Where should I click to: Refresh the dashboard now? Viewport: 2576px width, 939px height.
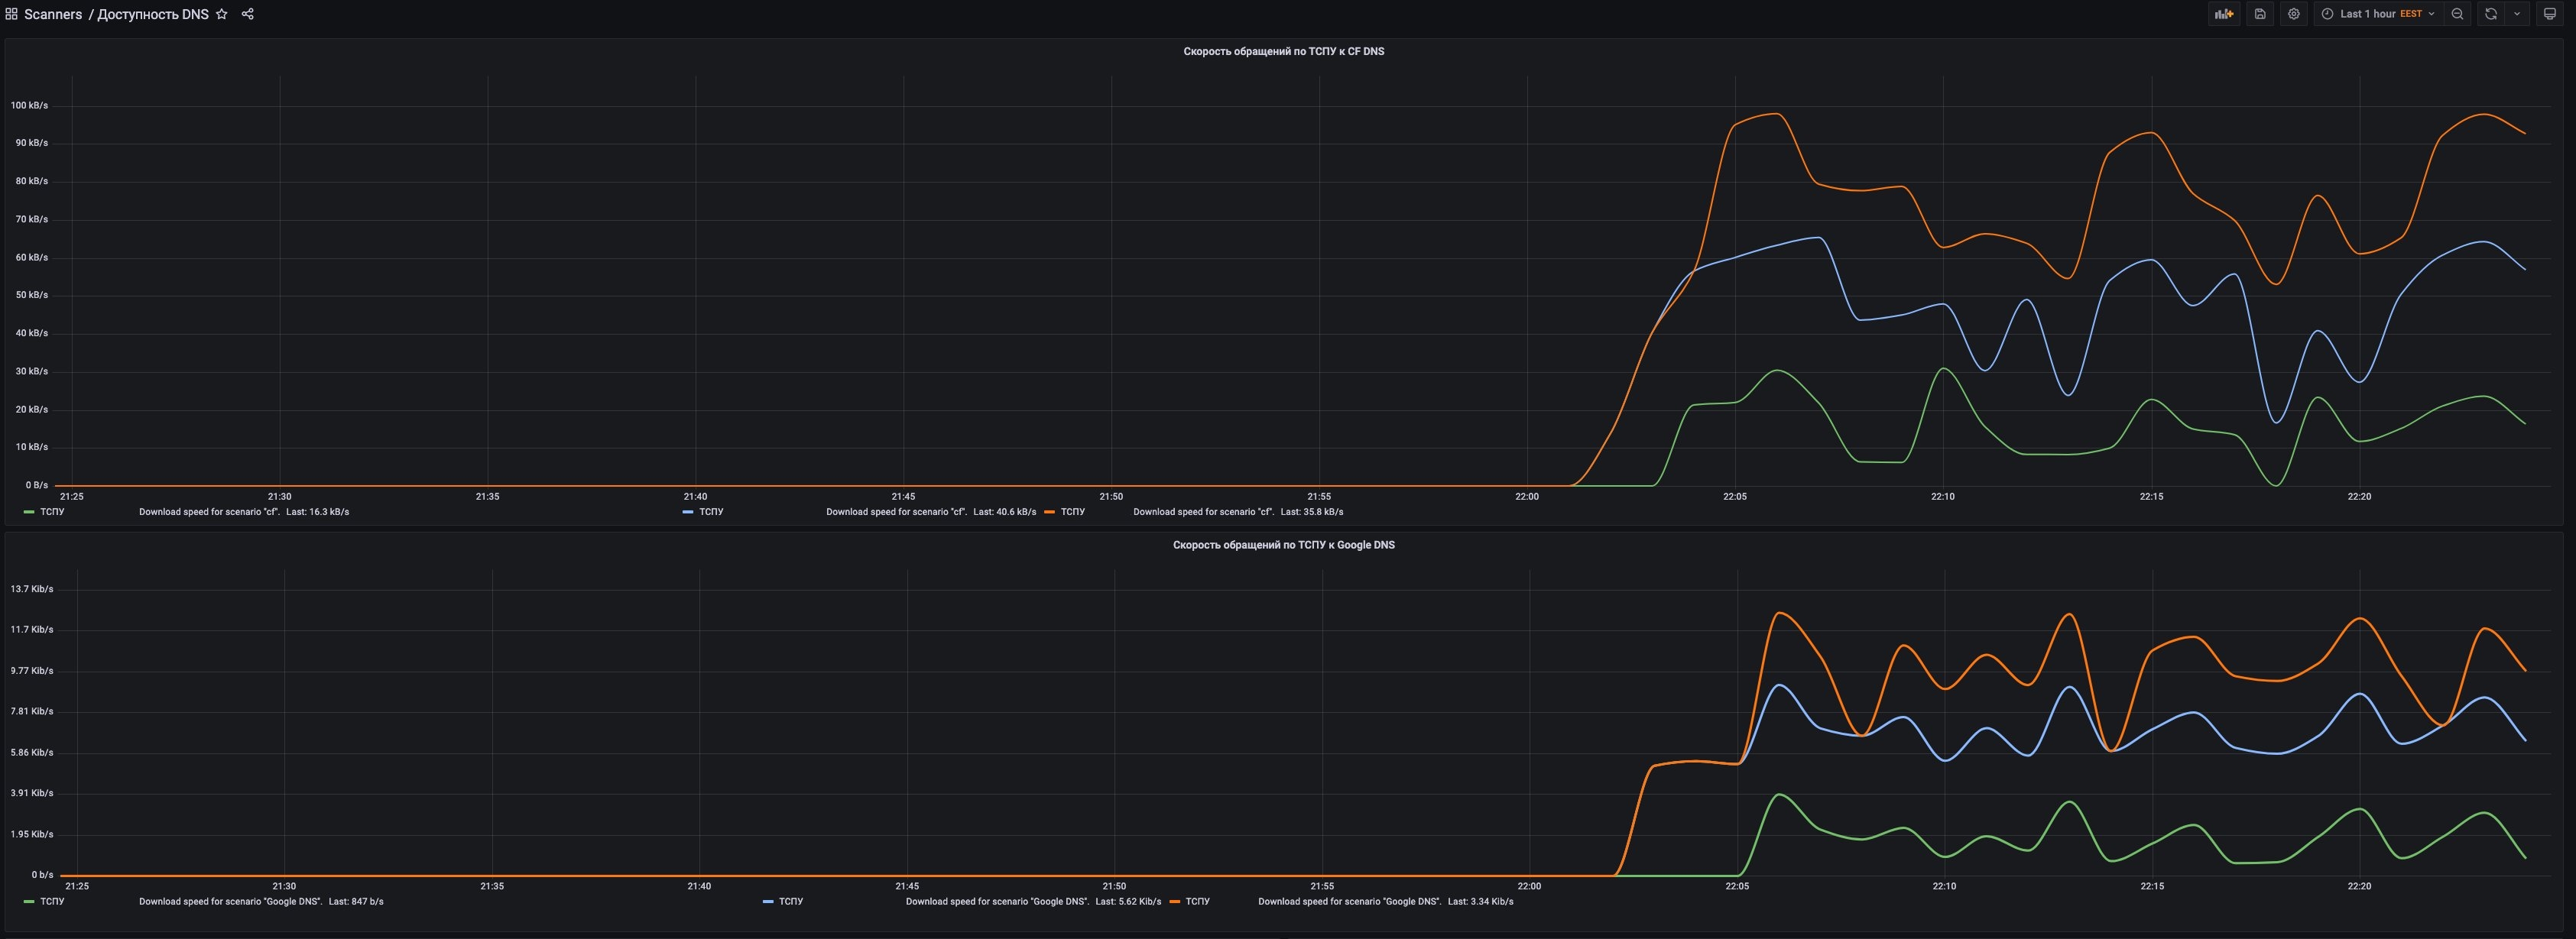click(2491, 14)
